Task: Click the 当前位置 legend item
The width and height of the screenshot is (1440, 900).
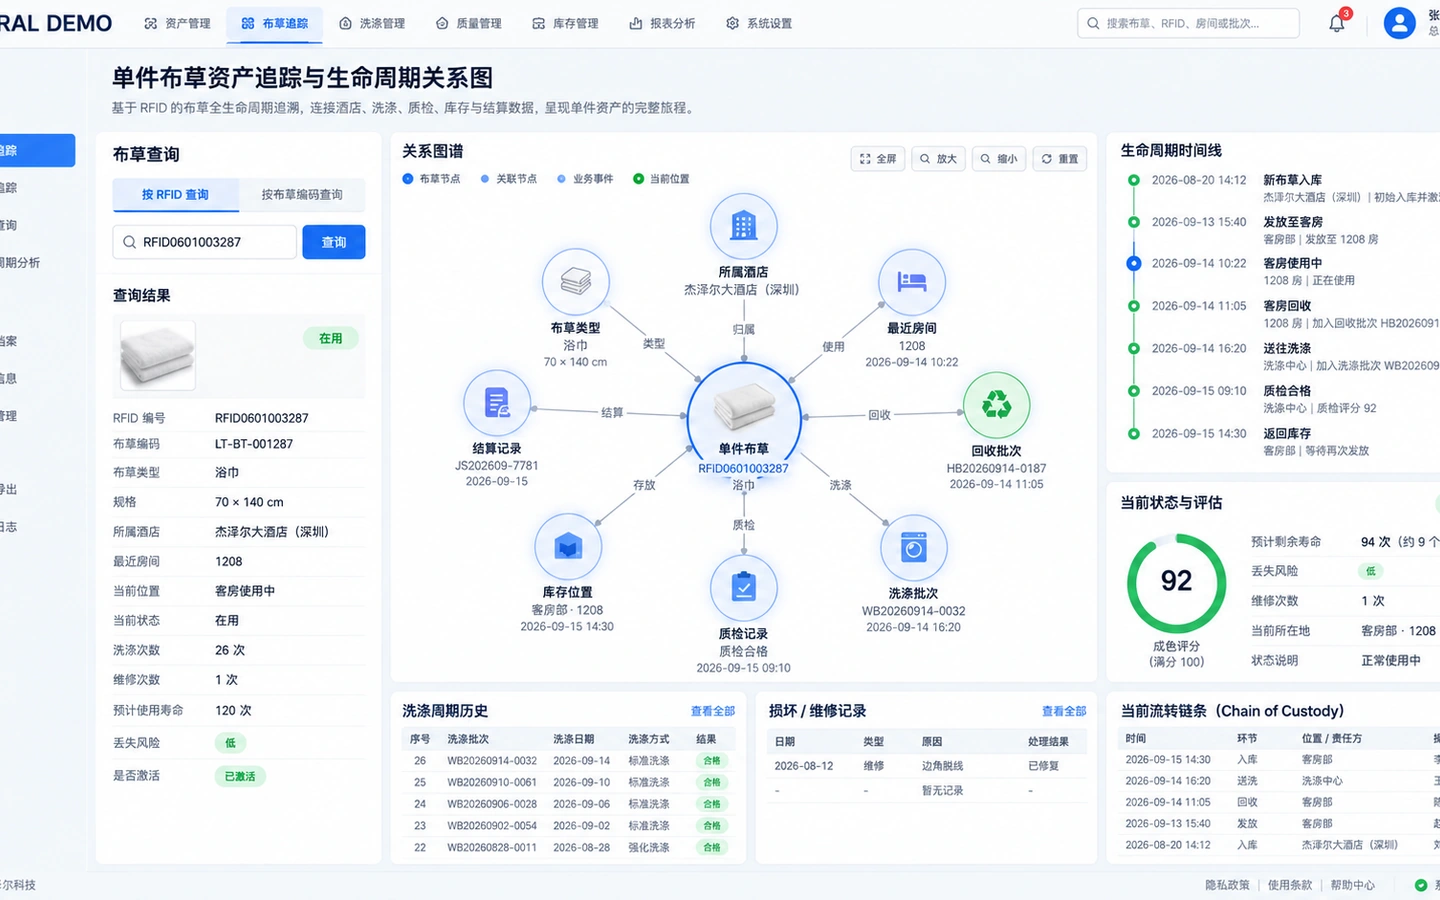Action: pyautogui.click(x=662, y=179)
